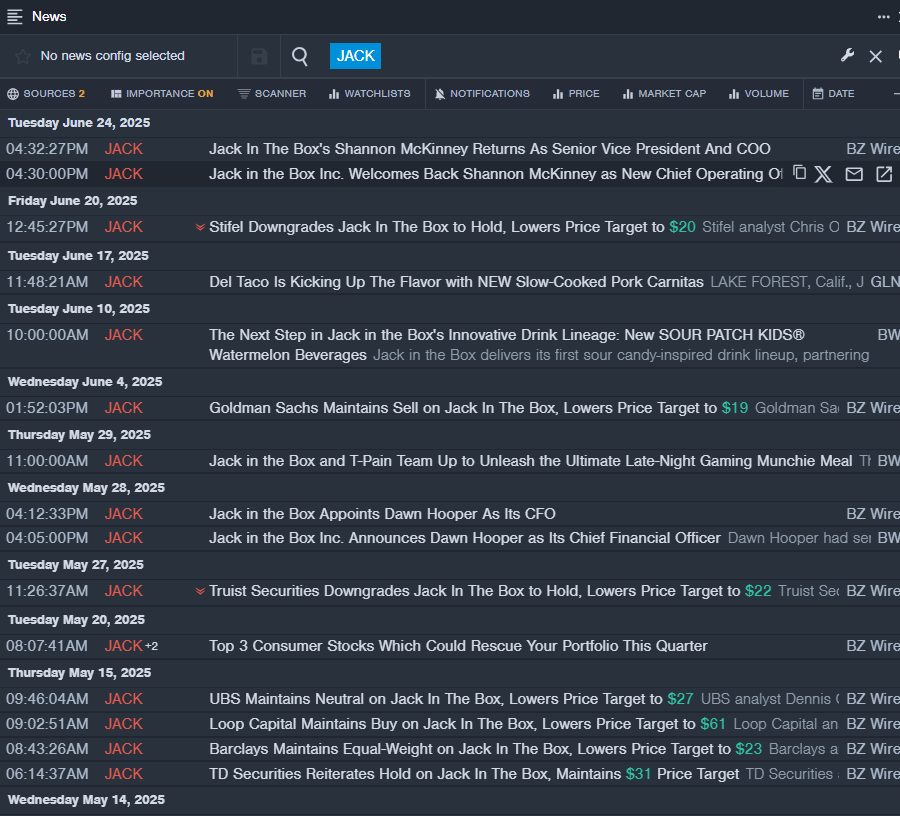Screen dimensions: 900x816
Task: Open the Scanner filter
Action: (272, 94)
